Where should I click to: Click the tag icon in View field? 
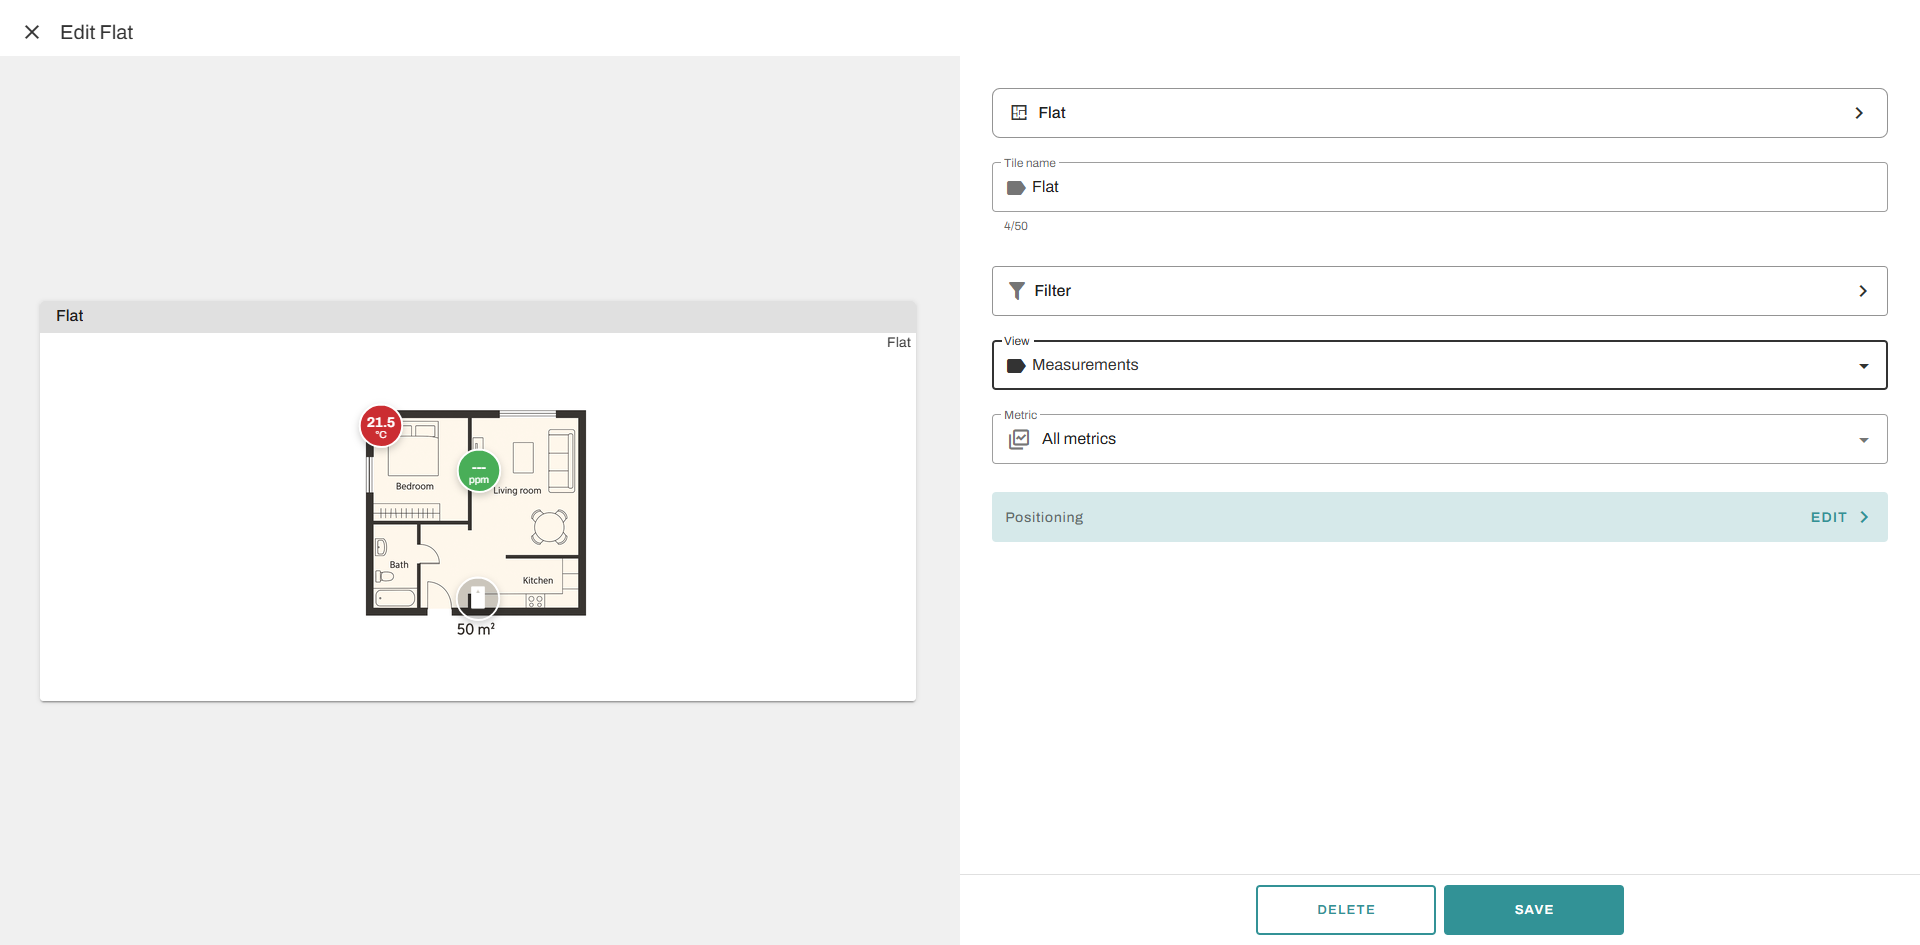(1016, 366)
